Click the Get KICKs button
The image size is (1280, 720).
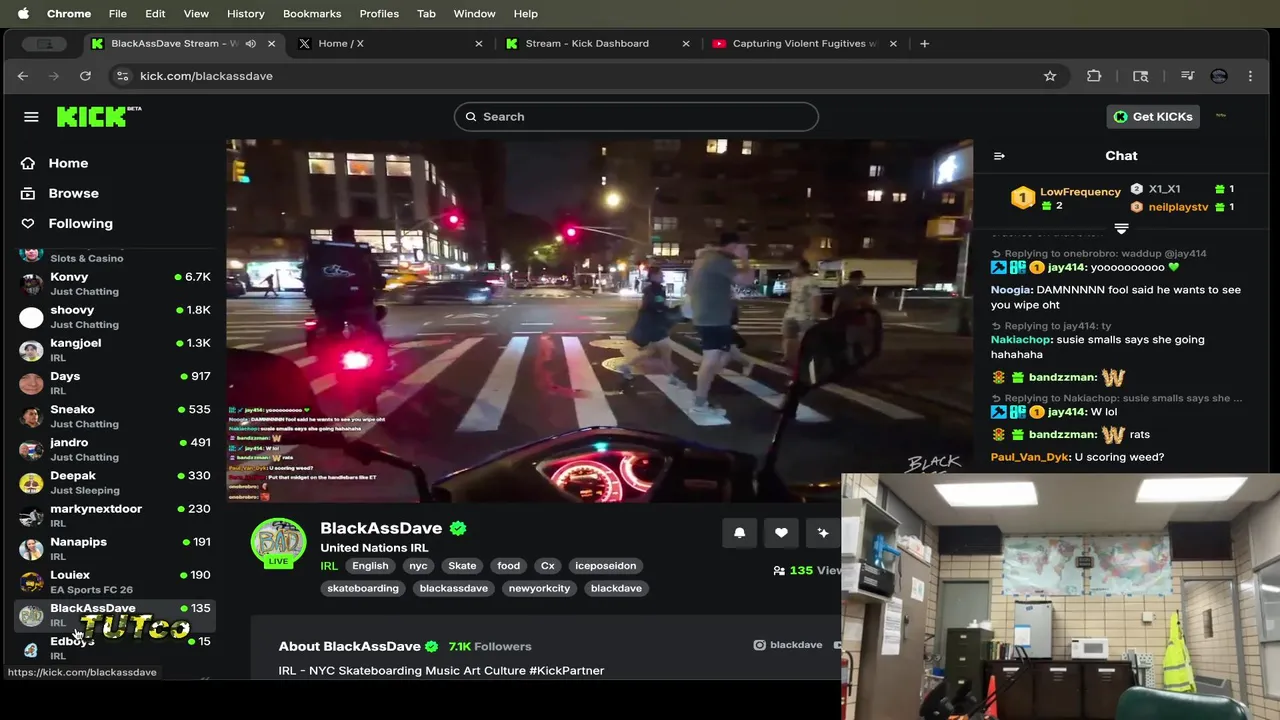[x=1153, y=117]
